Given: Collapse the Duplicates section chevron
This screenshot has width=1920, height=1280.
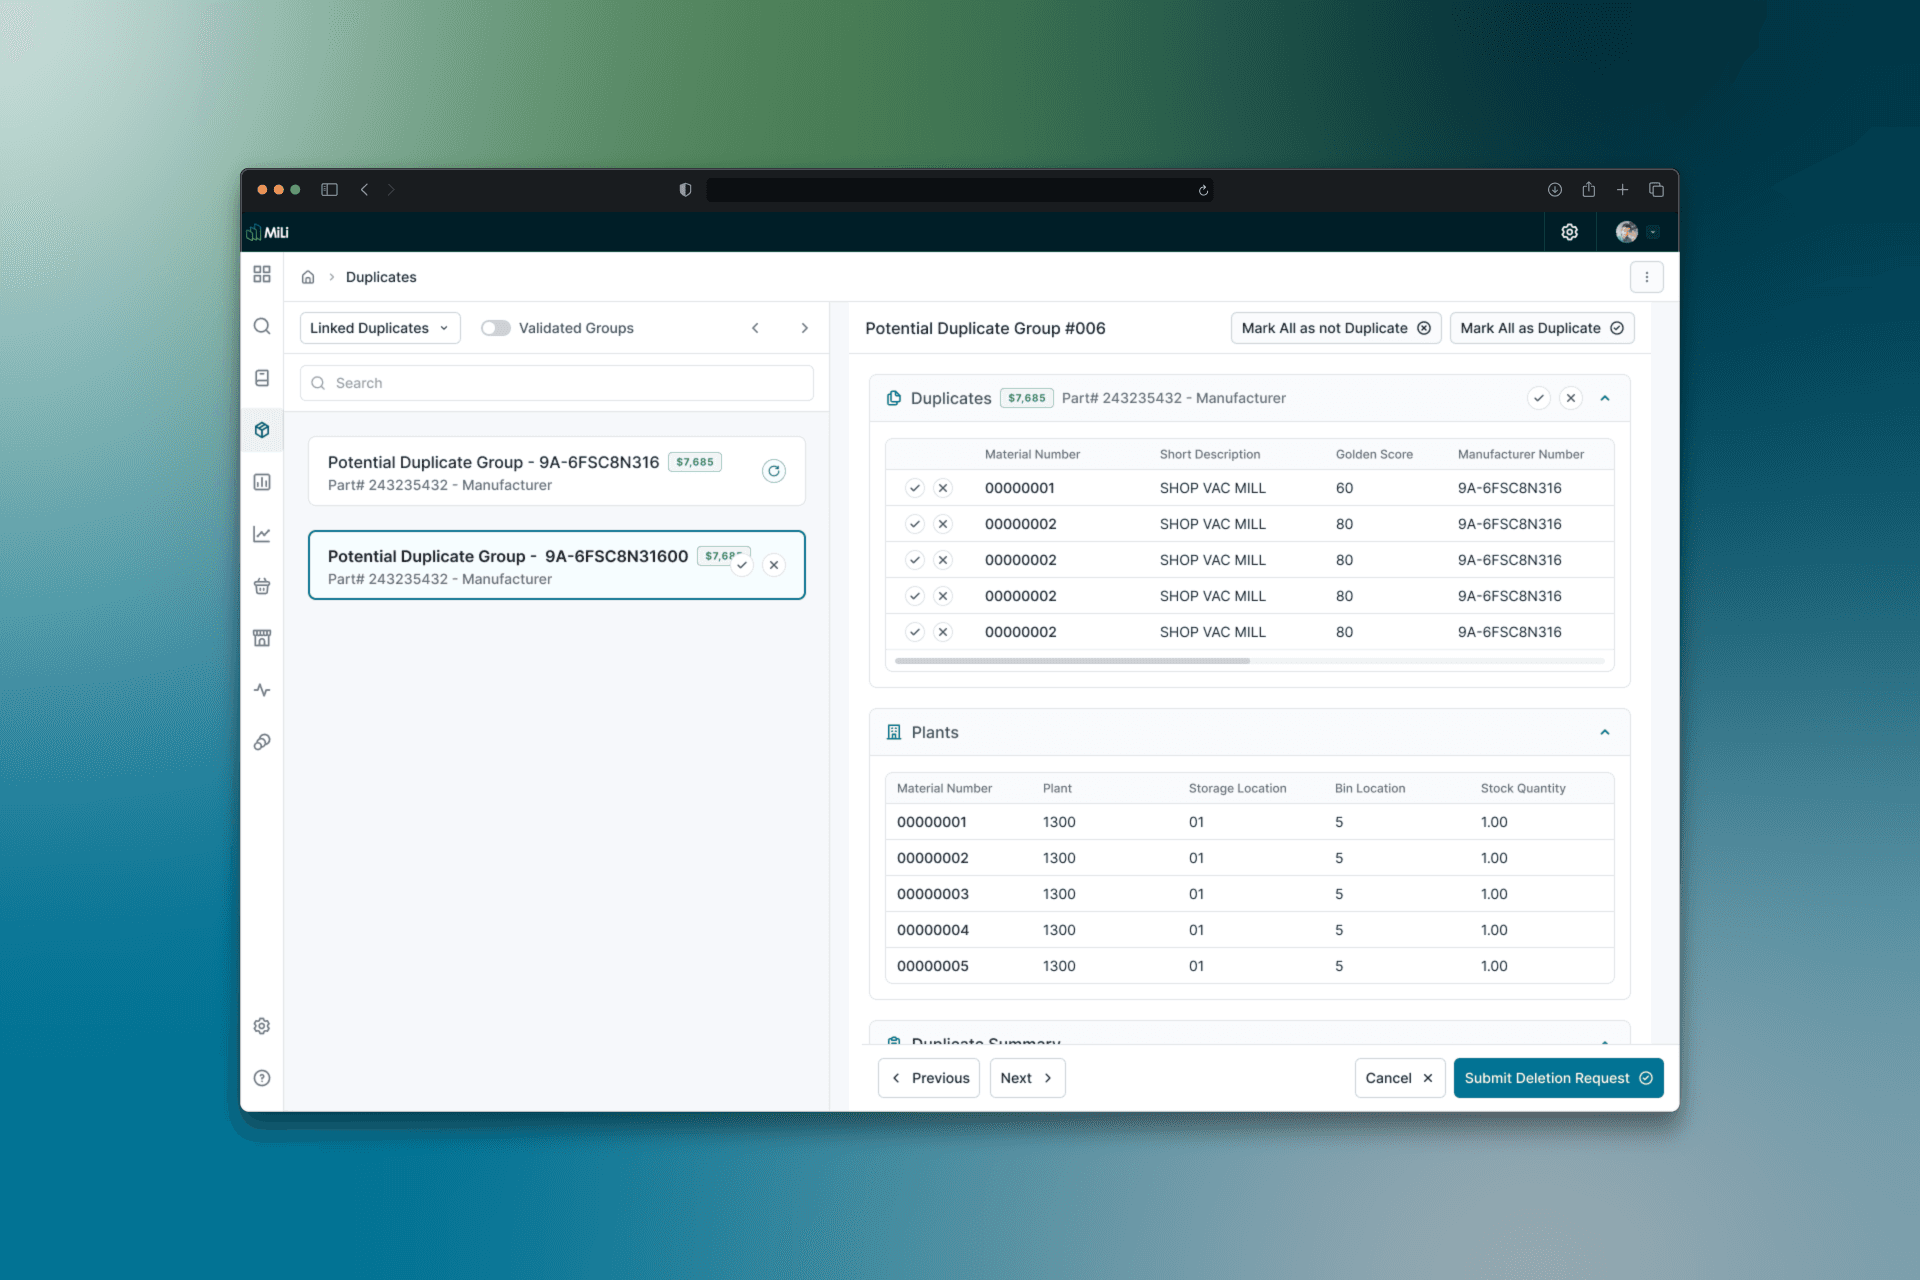Looking at the screenshot, I should pyautogui.click(x=1604, y=398).
